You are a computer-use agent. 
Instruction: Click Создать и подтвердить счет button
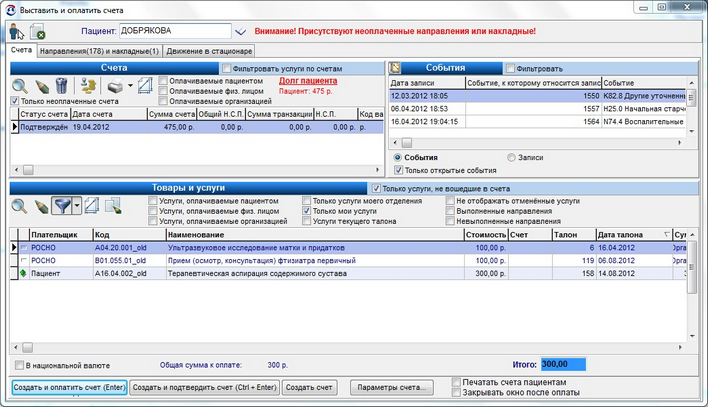(x=205, y=388)
